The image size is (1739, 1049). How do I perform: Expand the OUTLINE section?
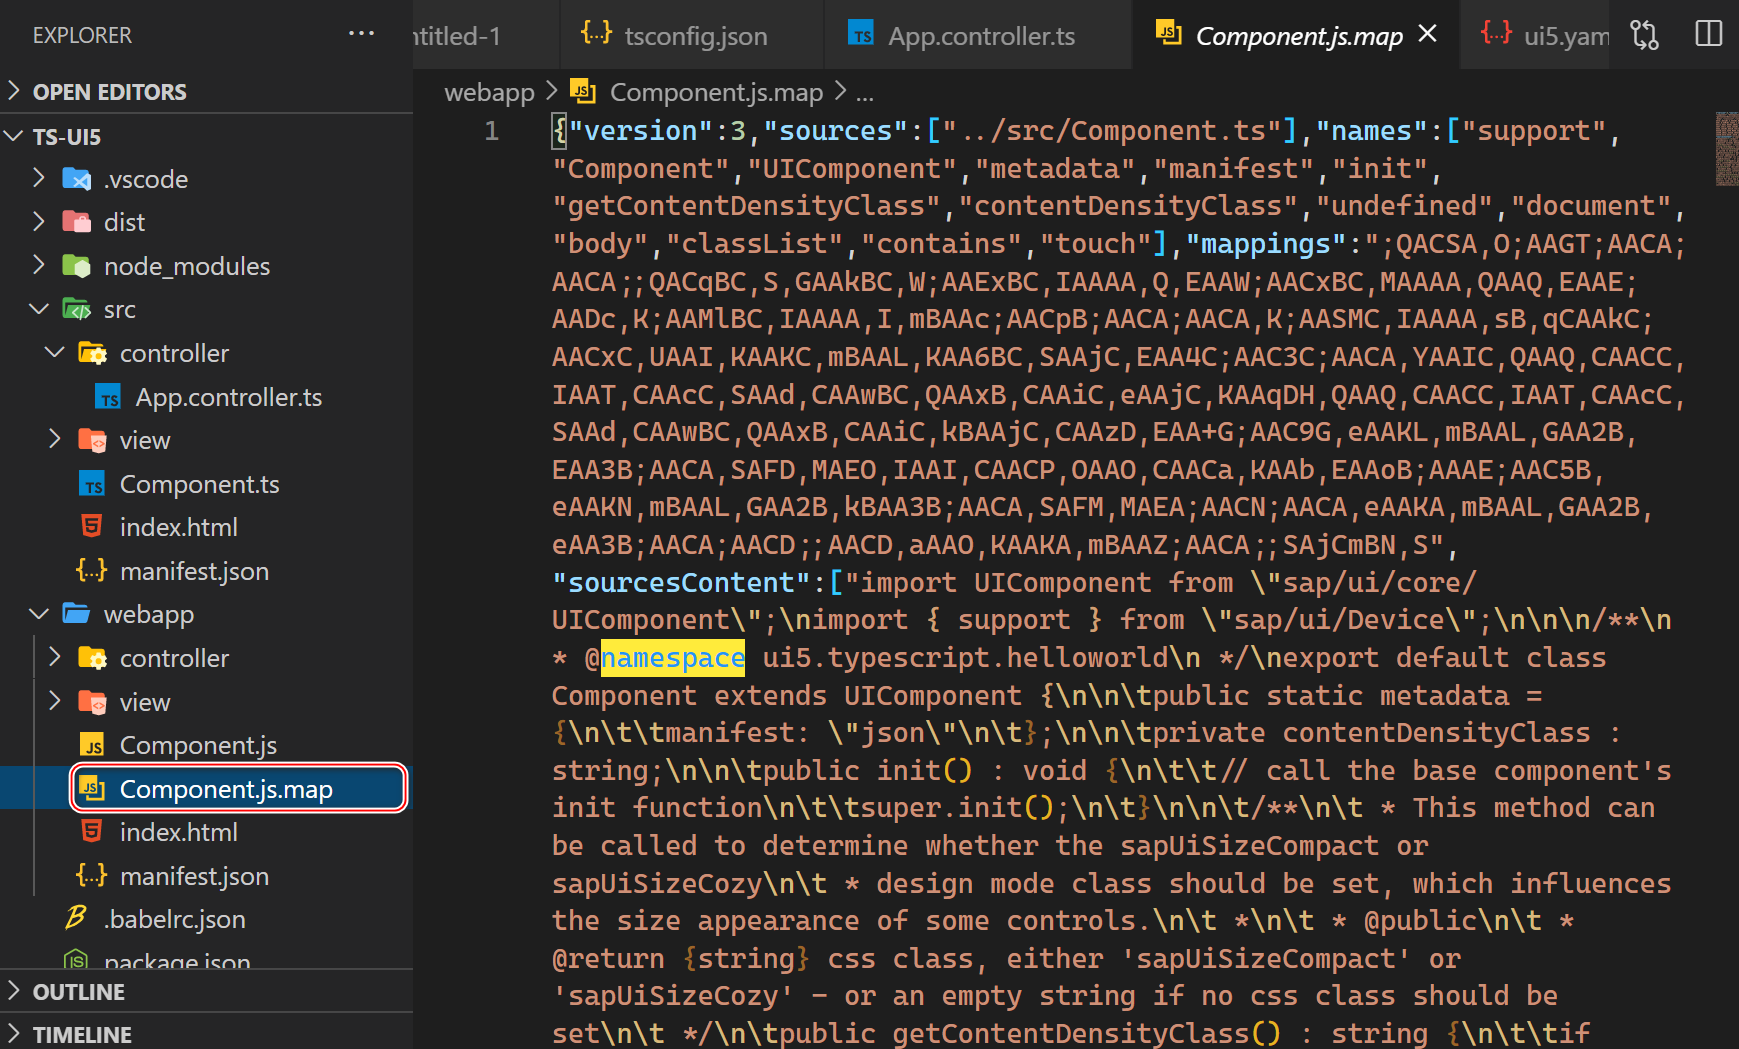206,992
